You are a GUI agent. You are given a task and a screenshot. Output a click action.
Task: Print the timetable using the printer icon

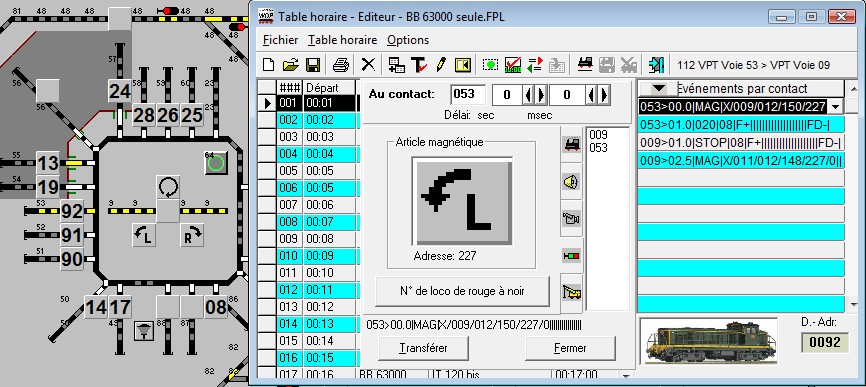(x=341, y=65)
